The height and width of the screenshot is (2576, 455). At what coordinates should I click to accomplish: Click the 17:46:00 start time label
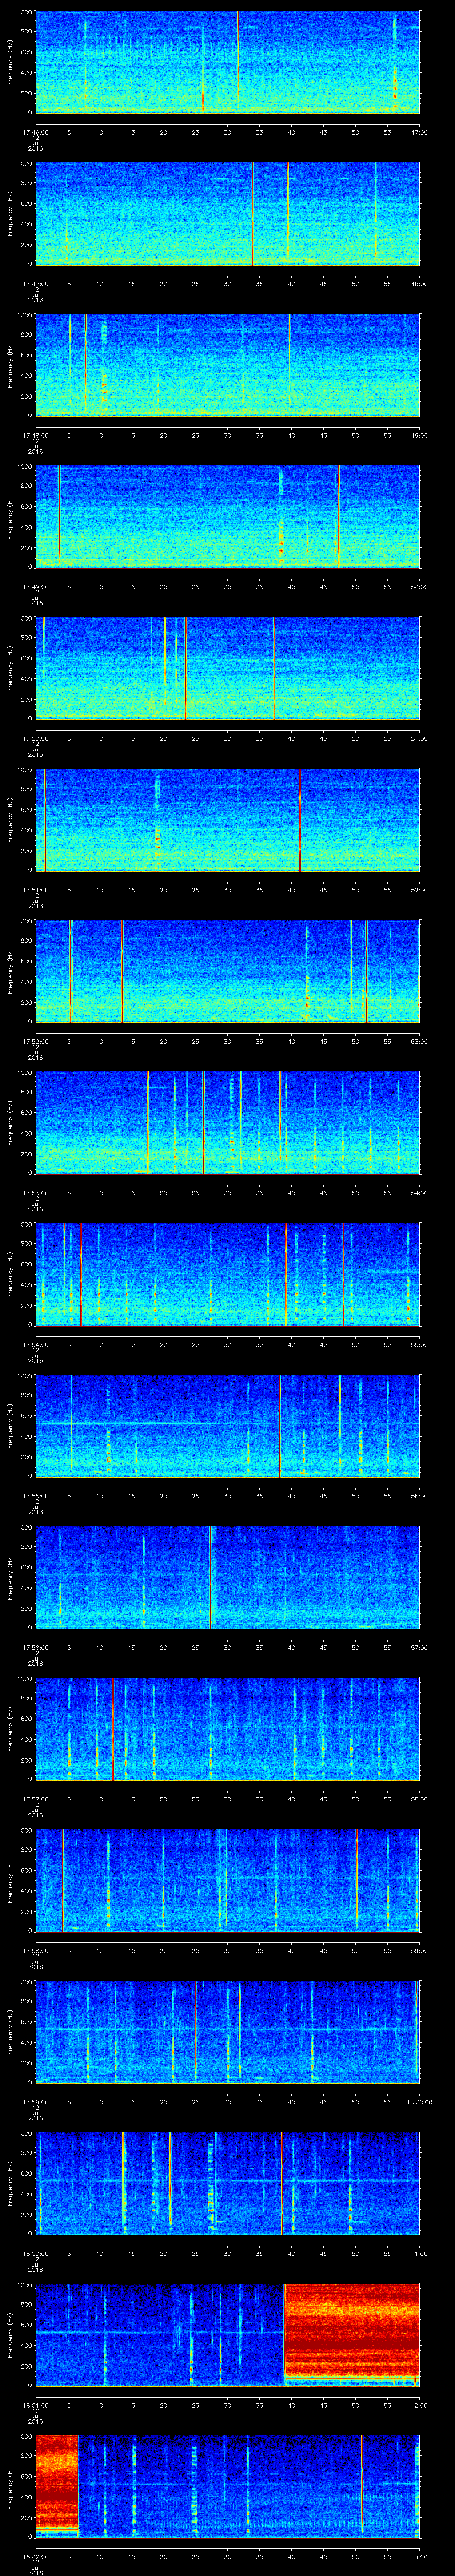35,131
